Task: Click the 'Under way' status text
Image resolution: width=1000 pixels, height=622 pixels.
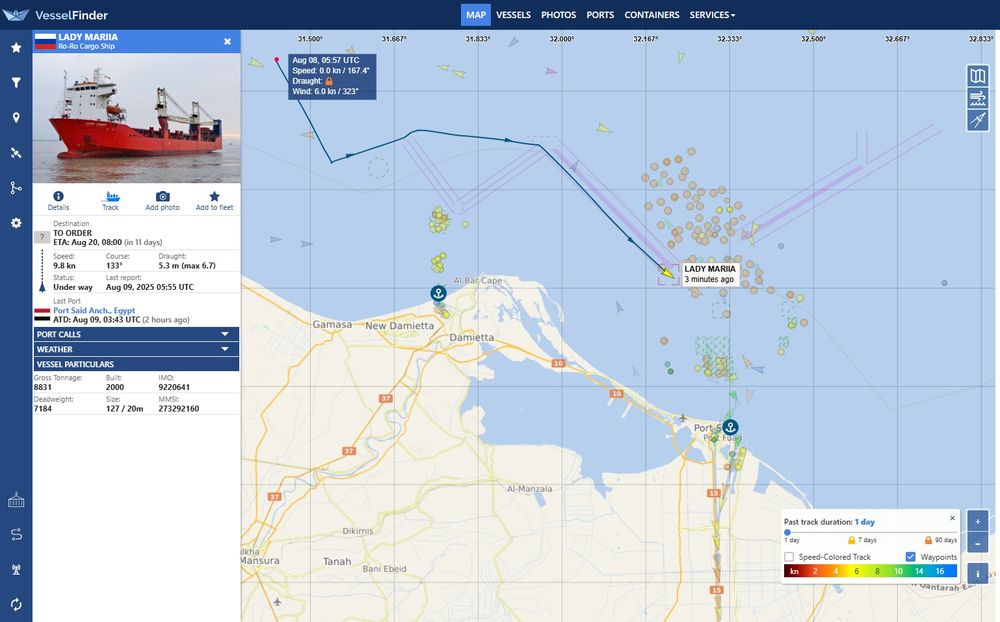Action: [x=73, y=287]
